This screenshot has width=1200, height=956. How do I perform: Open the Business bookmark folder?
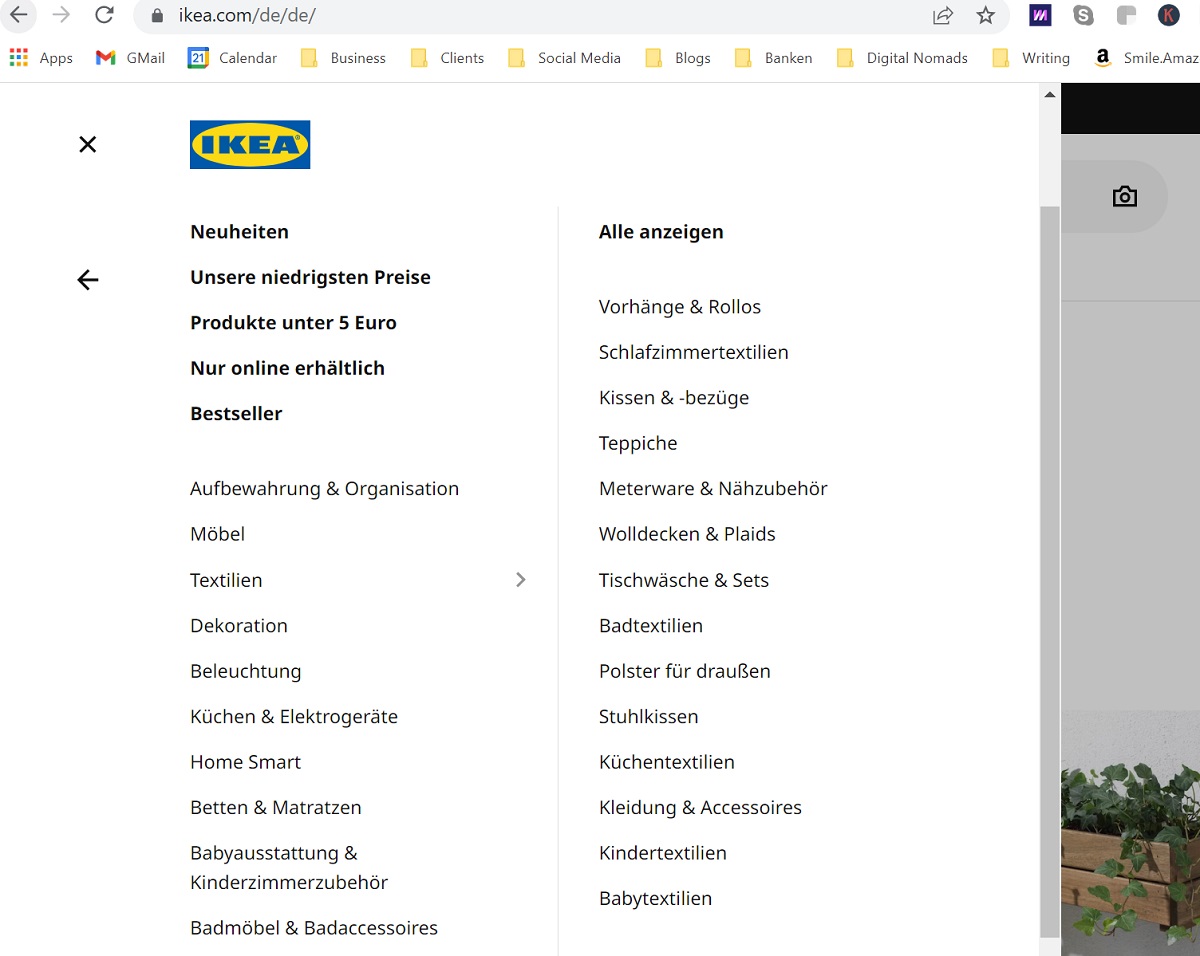coord(343,58)
